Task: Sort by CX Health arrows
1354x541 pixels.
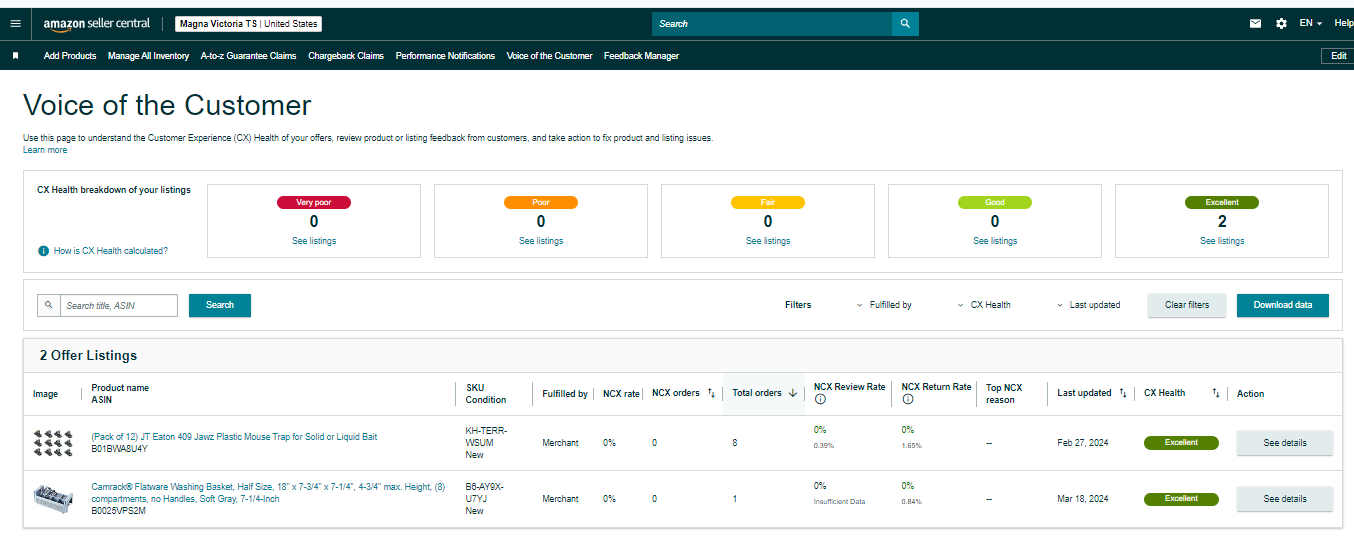Action: 1216,393
